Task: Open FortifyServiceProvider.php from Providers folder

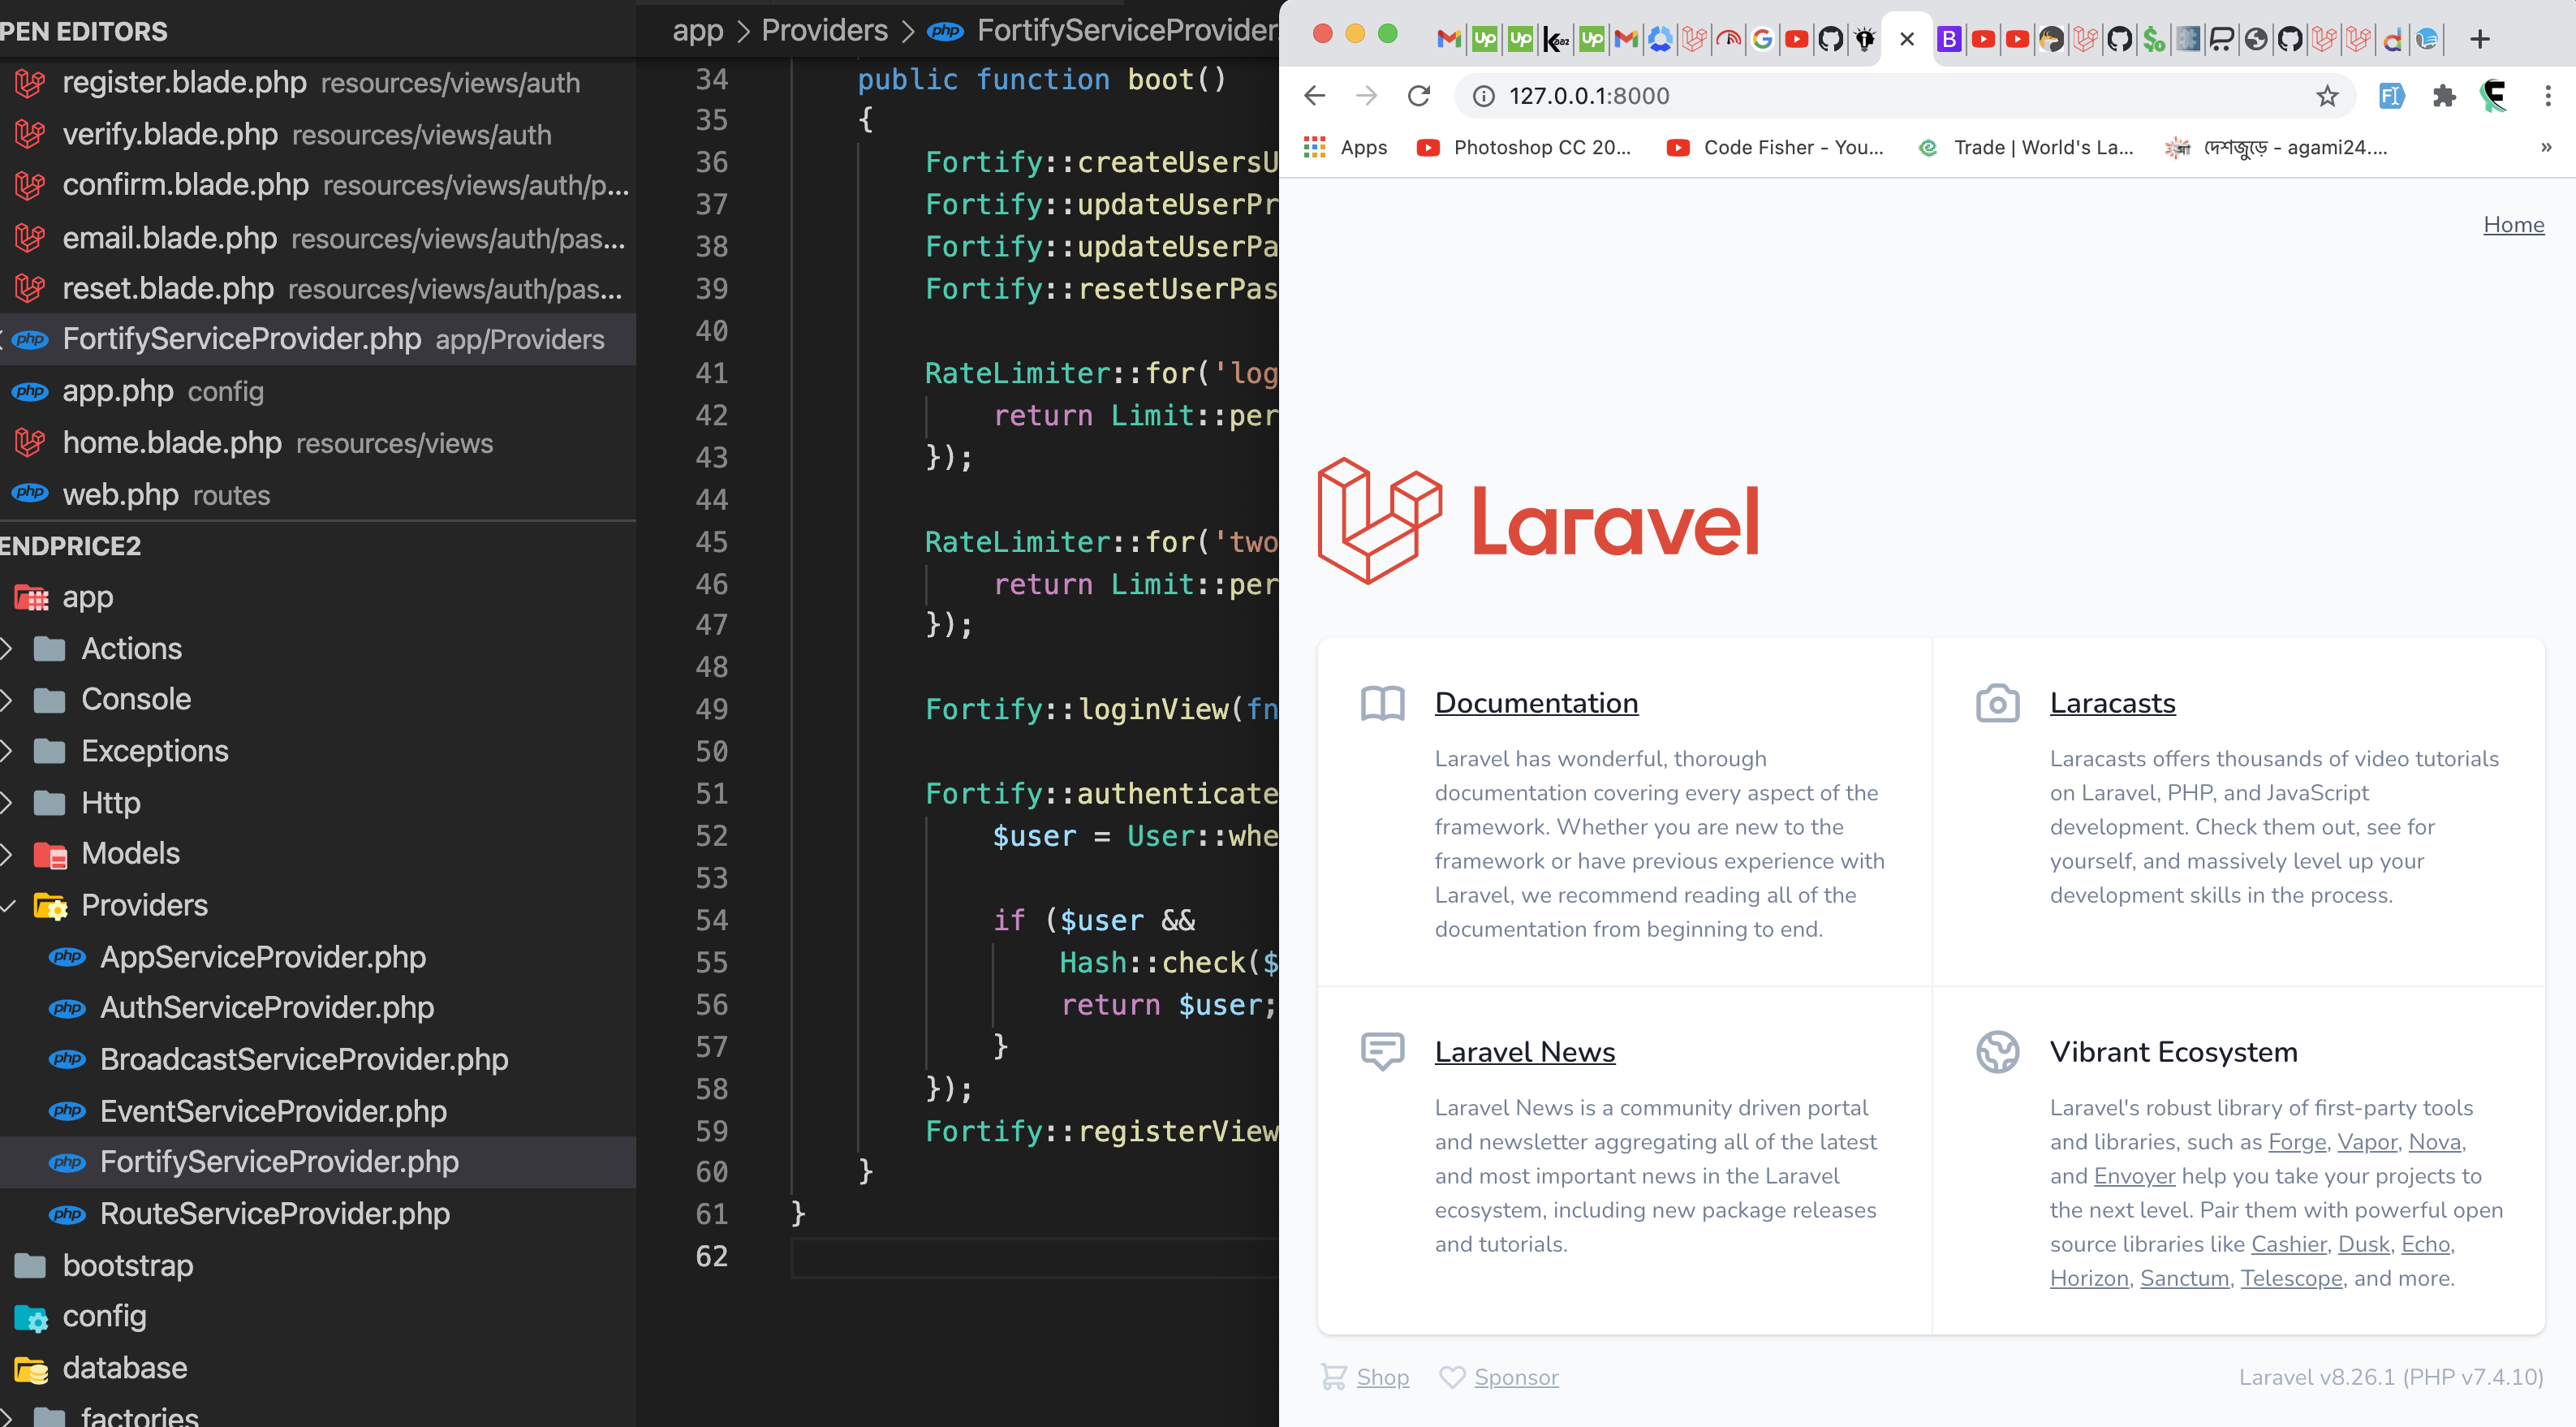Action: pos(281,1161)
